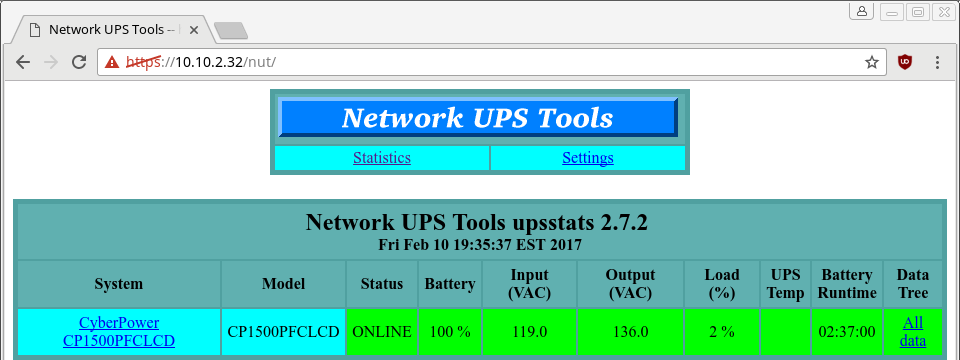Select the Network UPS Tools browser tab

(113, 29)
